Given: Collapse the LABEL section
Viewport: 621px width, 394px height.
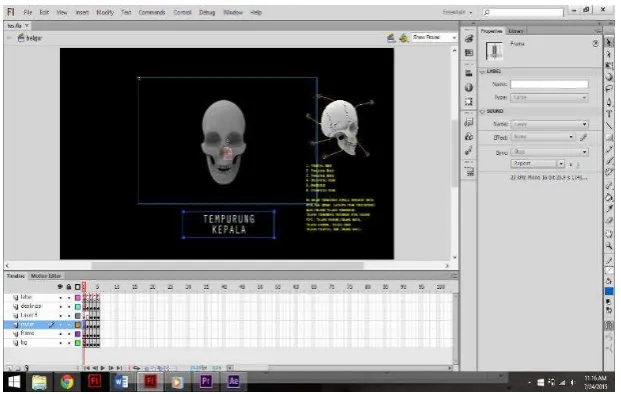Looking at the screenshot, I should click(482, 72).
